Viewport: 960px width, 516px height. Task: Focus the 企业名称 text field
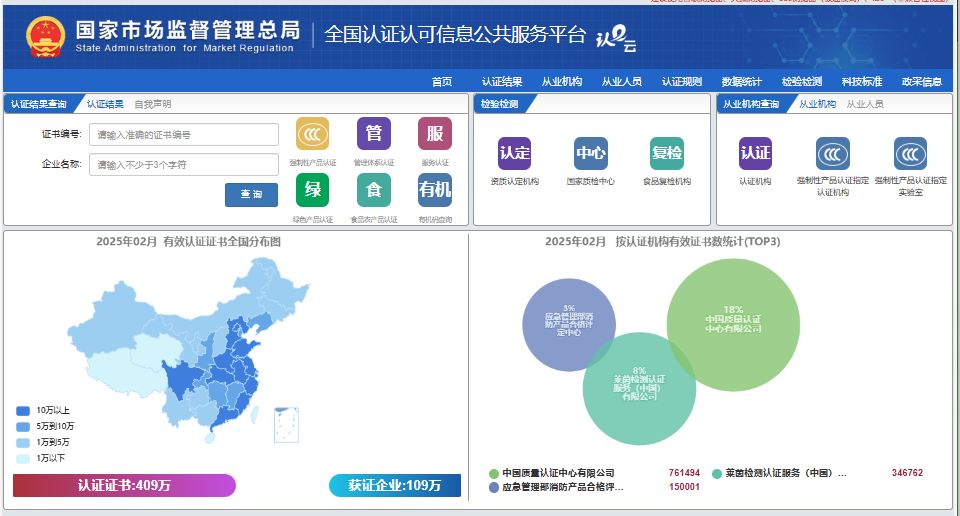click(x=184, y=165)
